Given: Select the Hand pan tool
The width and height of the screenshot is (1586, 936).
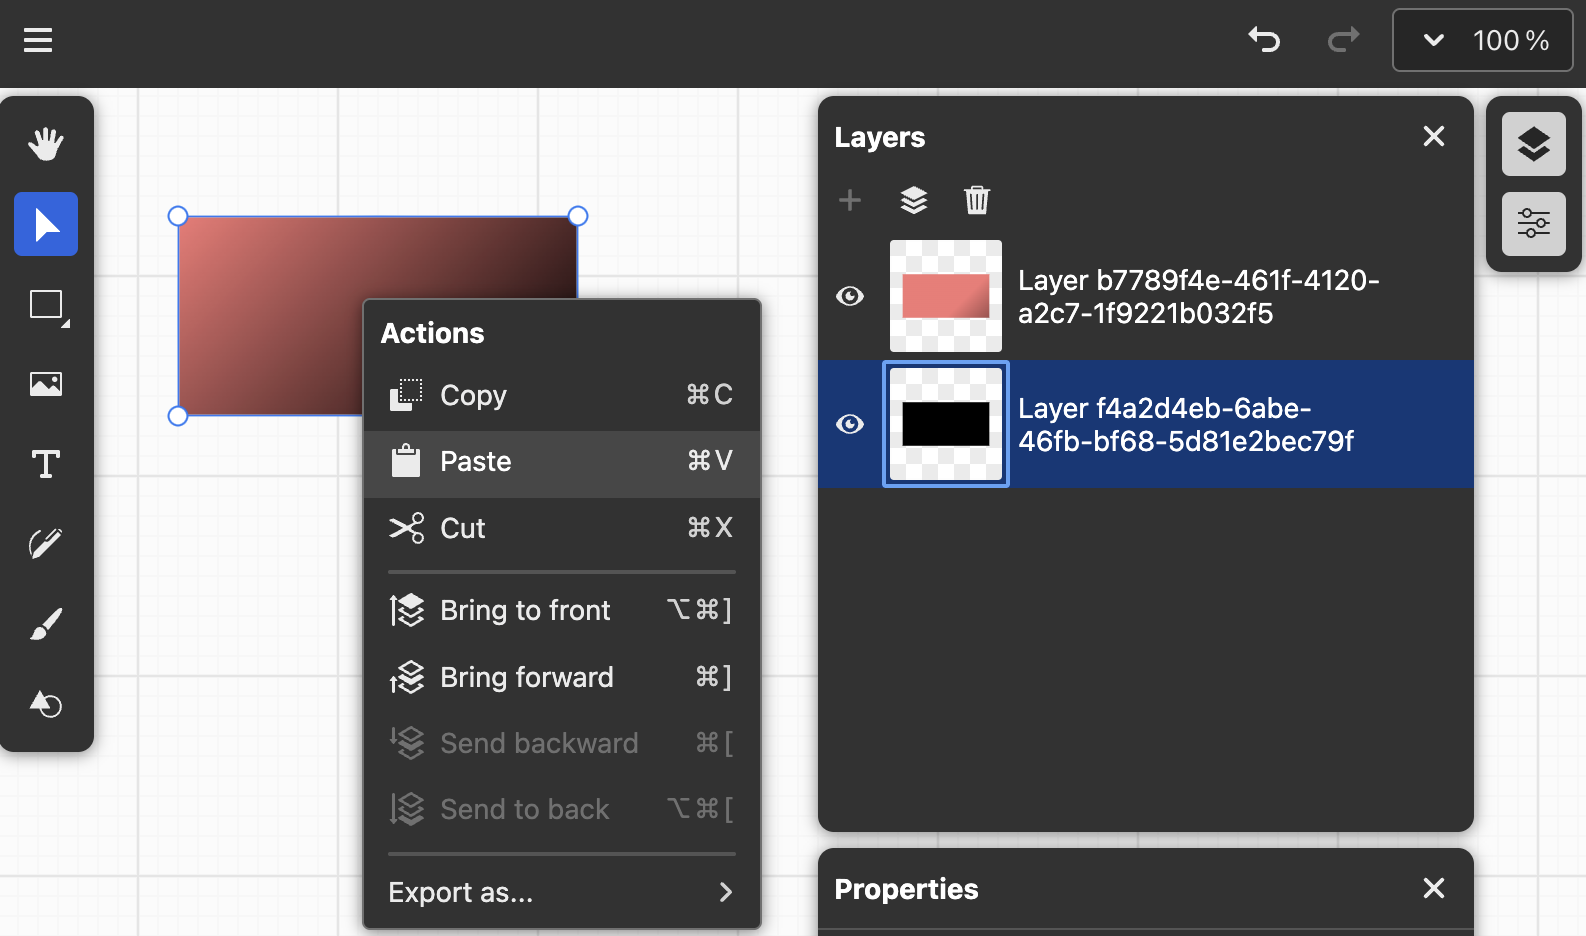Looking at the screenshot, I should [x=46, y=144].
